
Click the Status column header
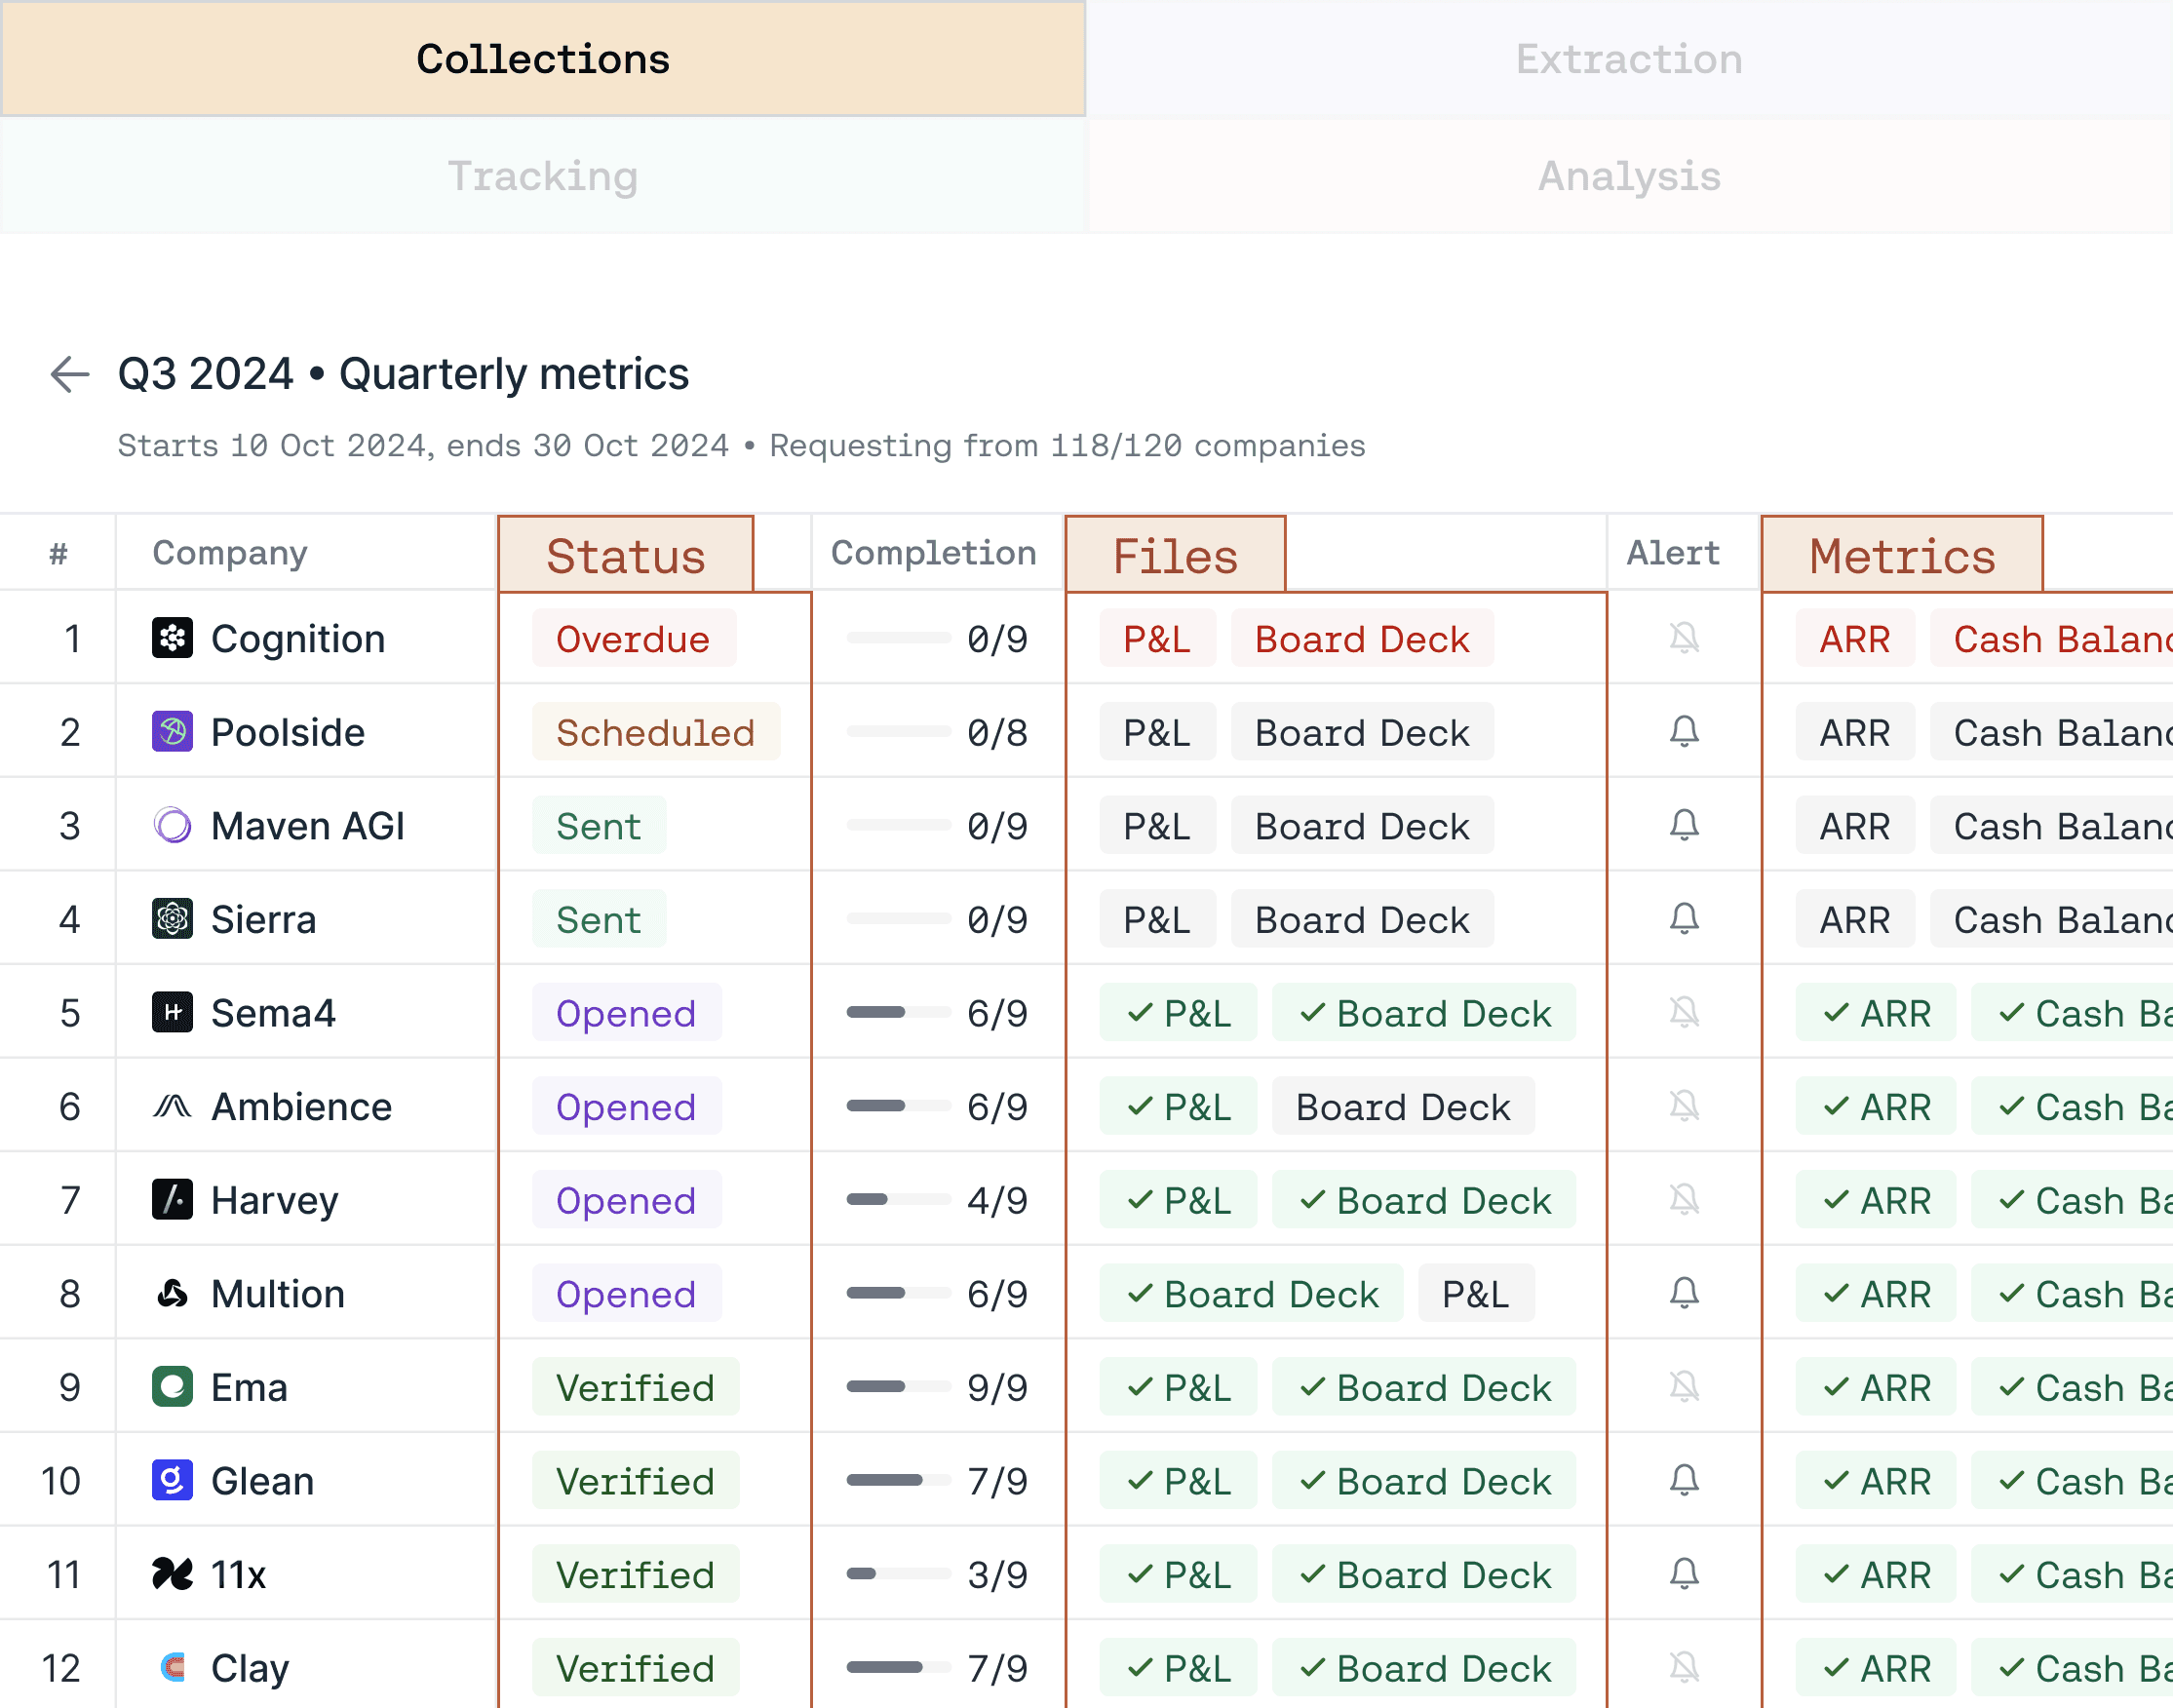[626, 555]
